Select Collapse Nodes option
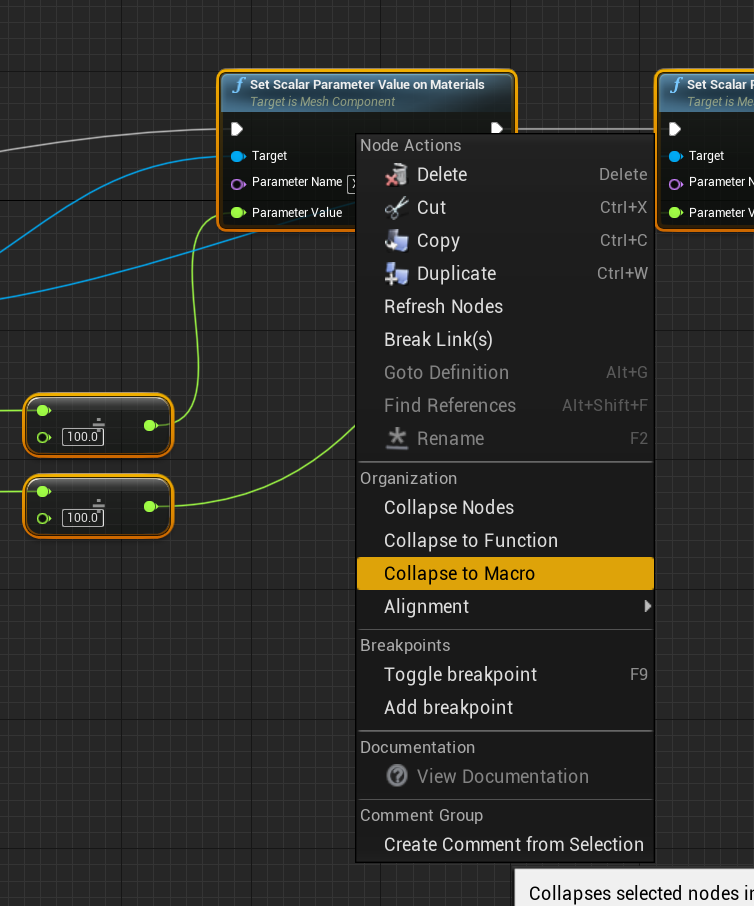754x906 pixels. click(505, 507)
